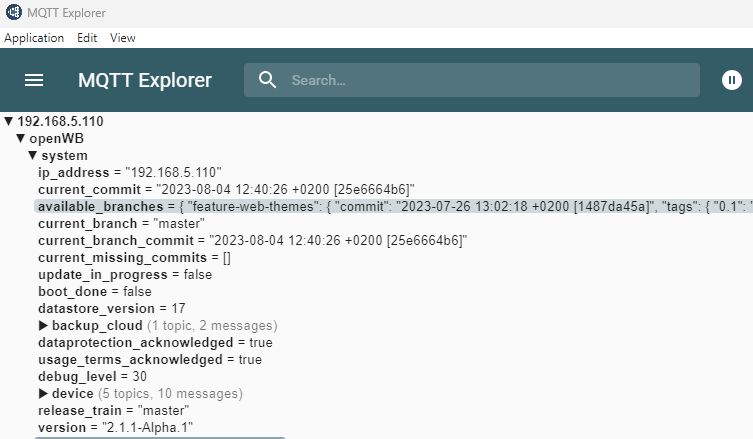Click the MQTT Explorer header title

[145, 80]
